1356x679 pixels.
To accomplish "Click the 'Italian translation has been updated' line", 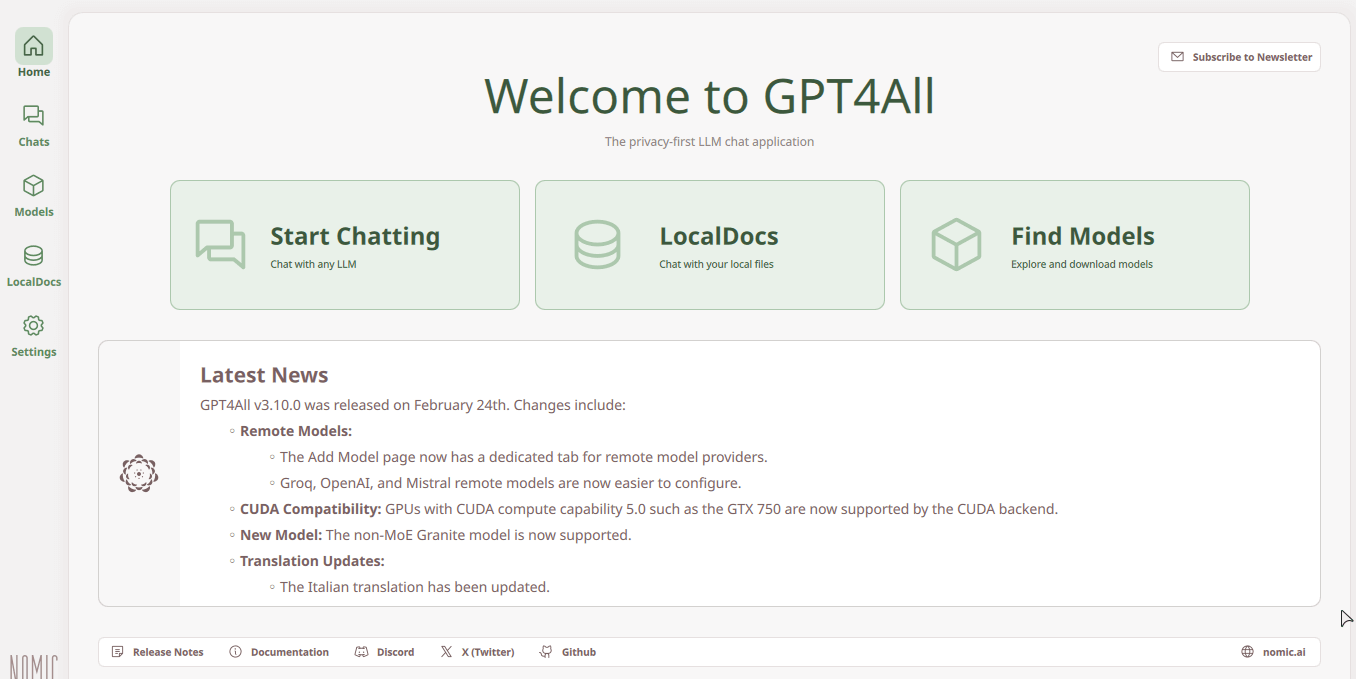I will tap(415, 587).
